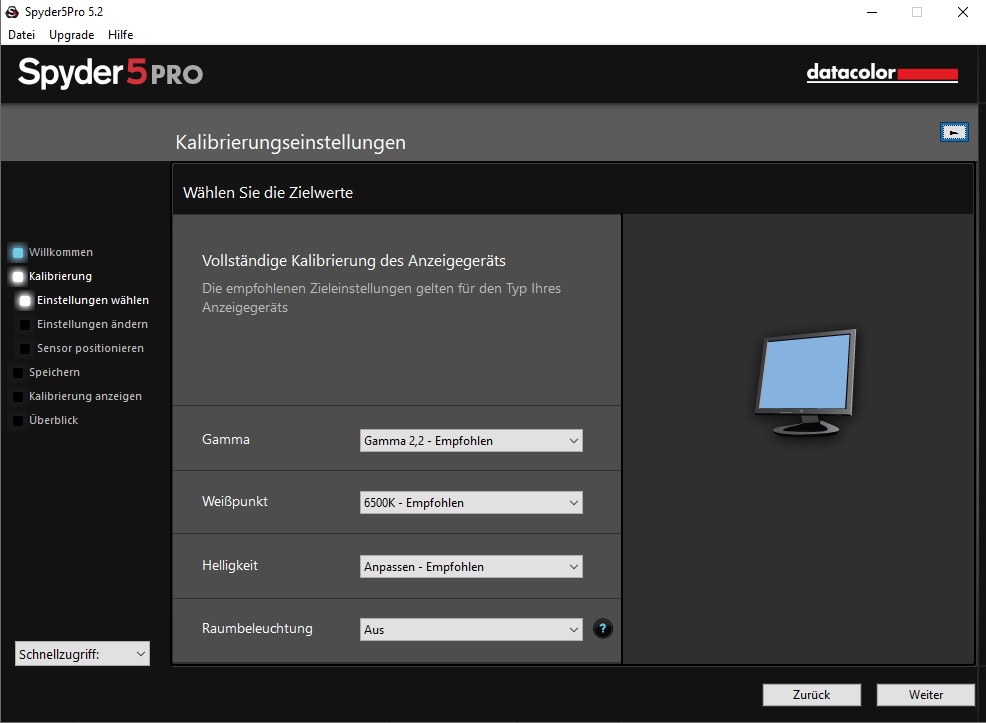Click 'Wählen Sie die Zielwerte' text
This screenshot has width=986, height=723.
268,192
